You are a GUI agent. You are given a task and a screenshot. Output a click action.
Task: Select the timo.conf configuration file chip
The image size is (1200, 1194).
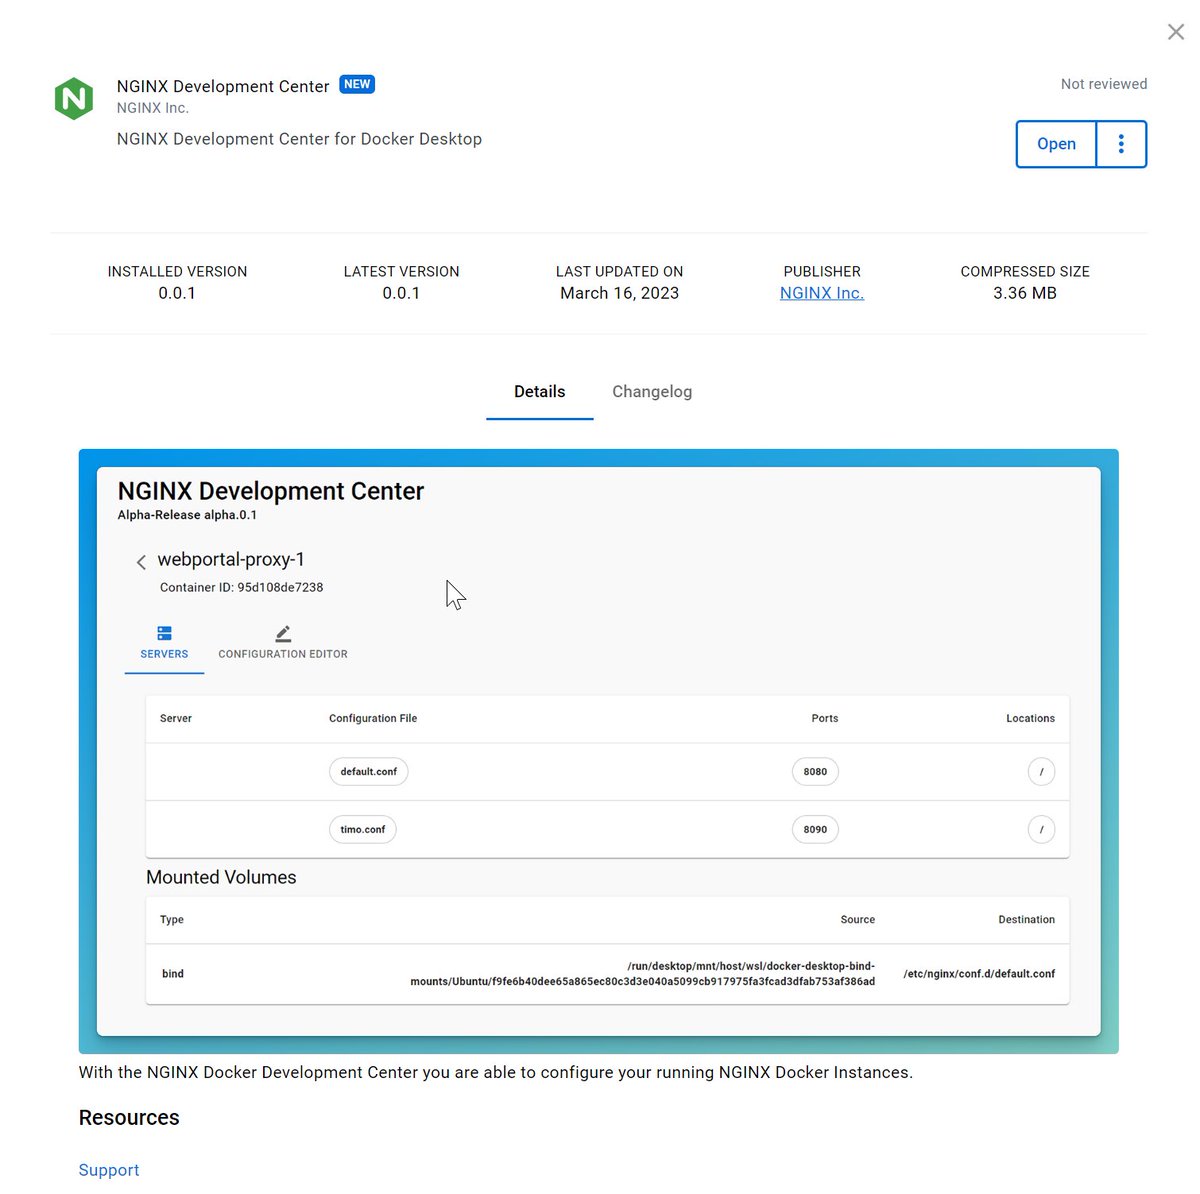tap(362, 829)
